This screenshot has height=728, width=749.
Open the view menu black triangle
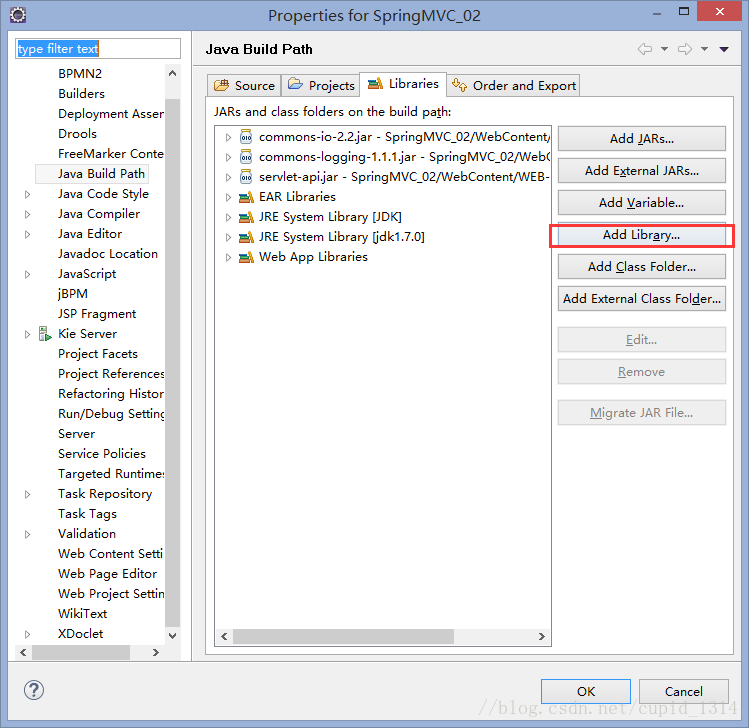point(724,49)
